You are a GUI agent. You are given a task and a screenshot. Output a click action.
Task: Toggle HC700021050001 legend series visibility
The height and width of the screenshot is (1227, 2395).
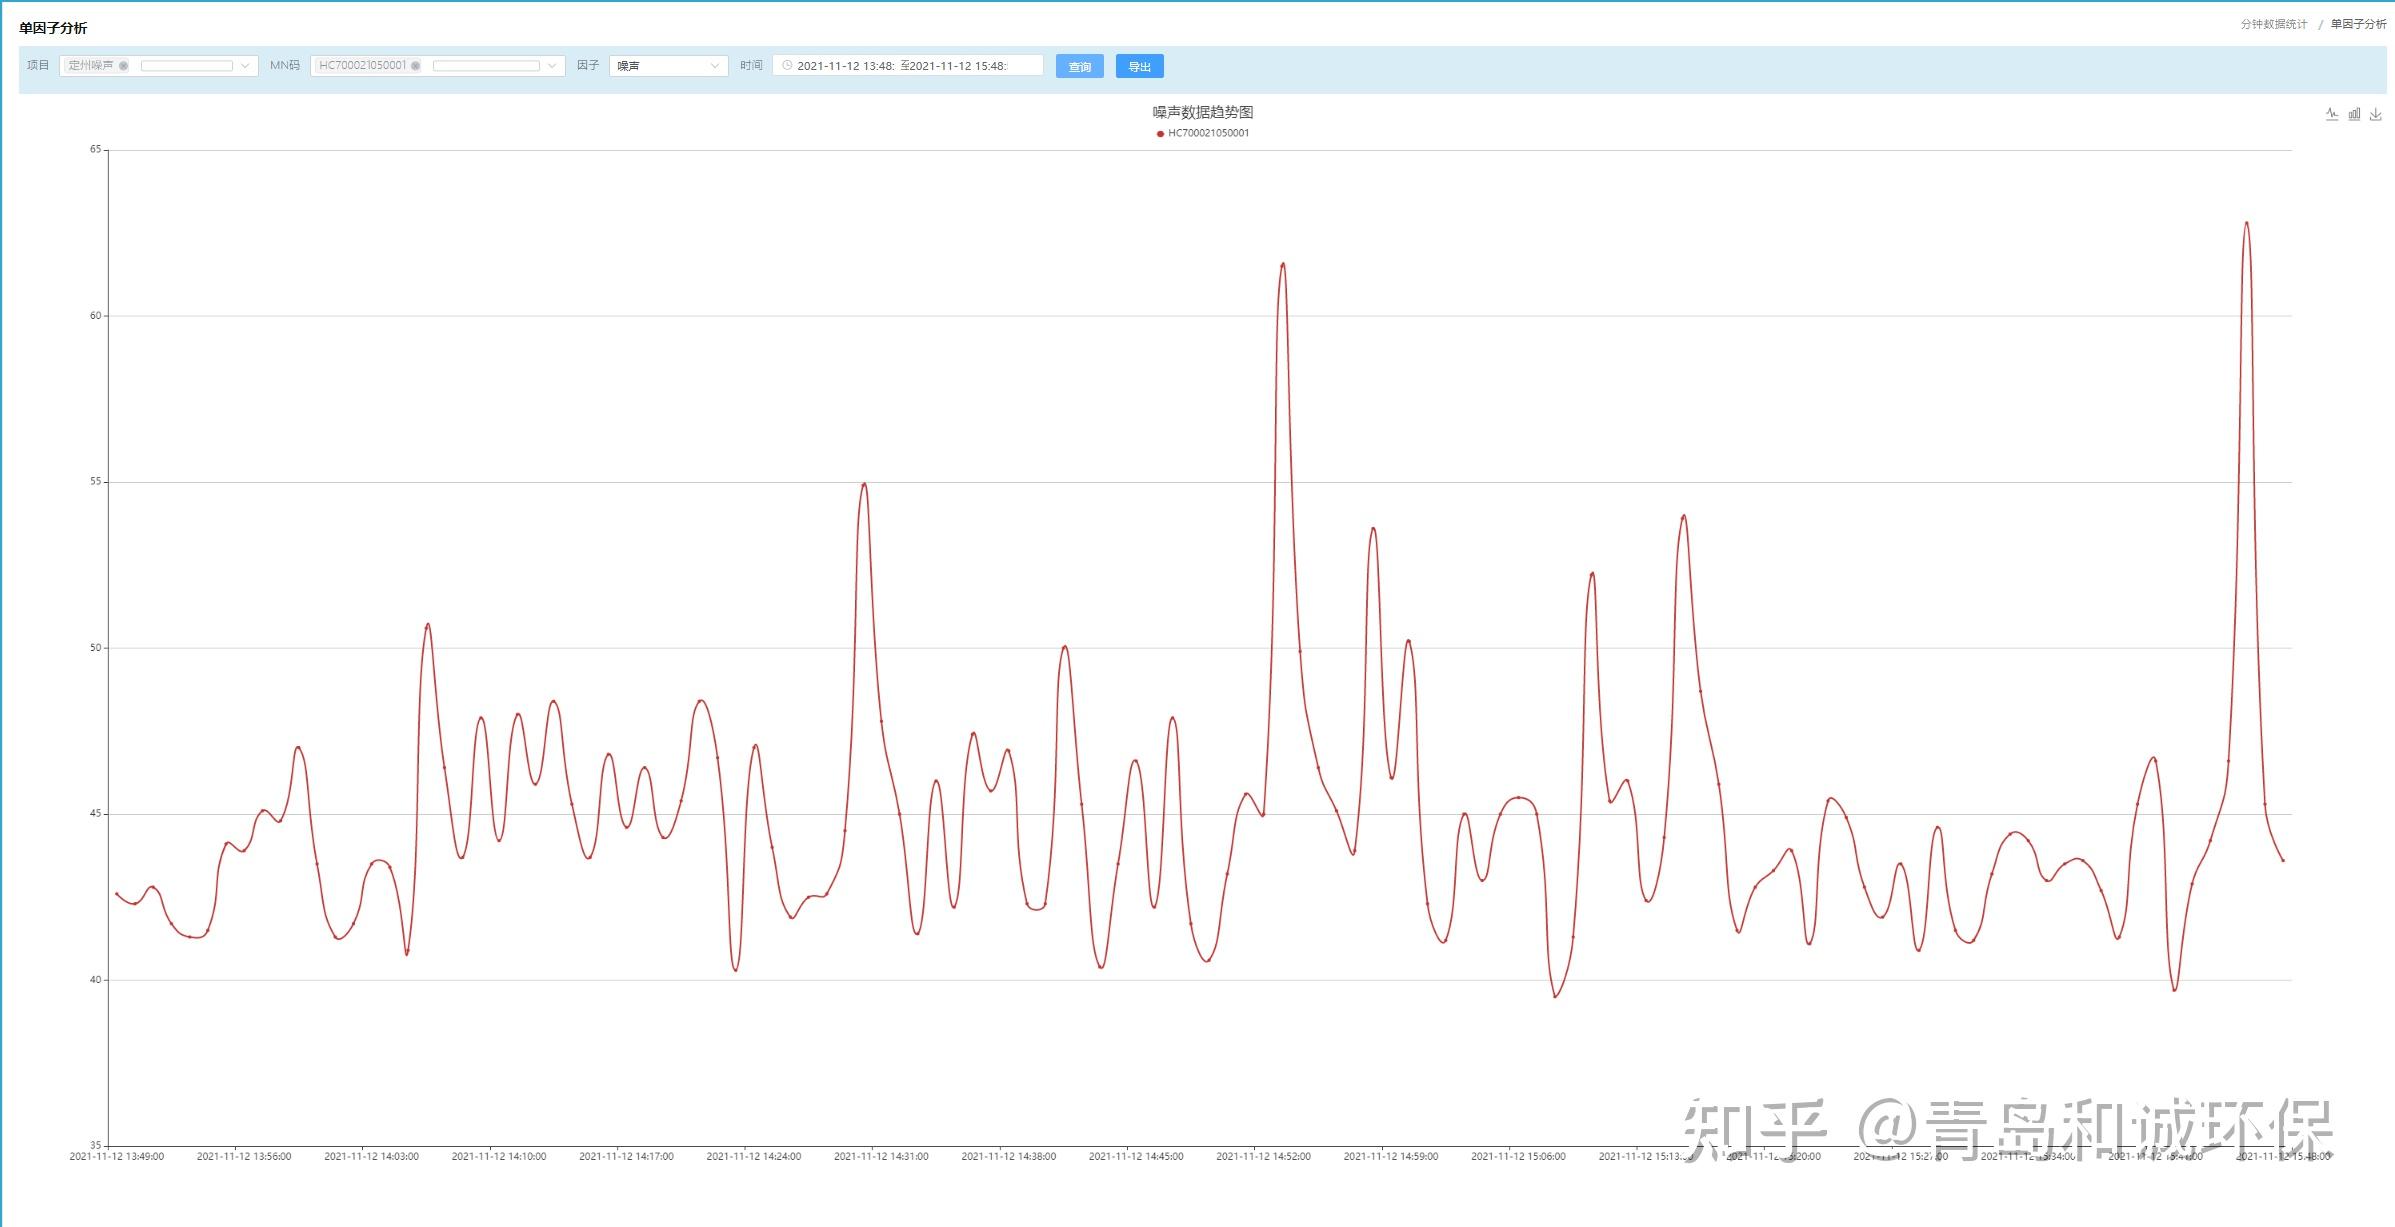[1202, 133]
